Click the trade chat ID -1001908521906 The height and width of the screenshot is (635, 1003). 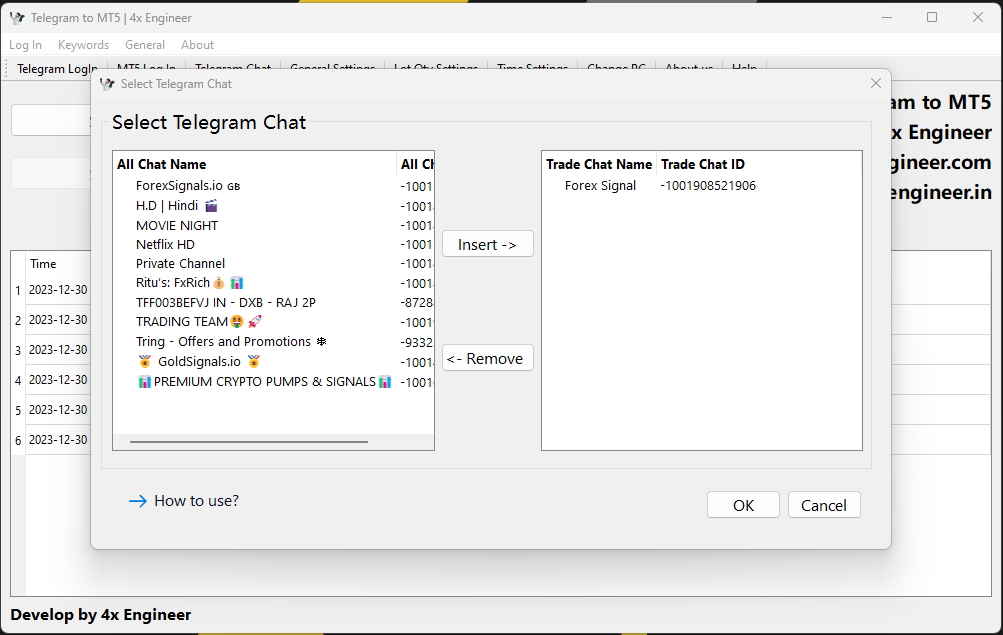pos(707,185)
